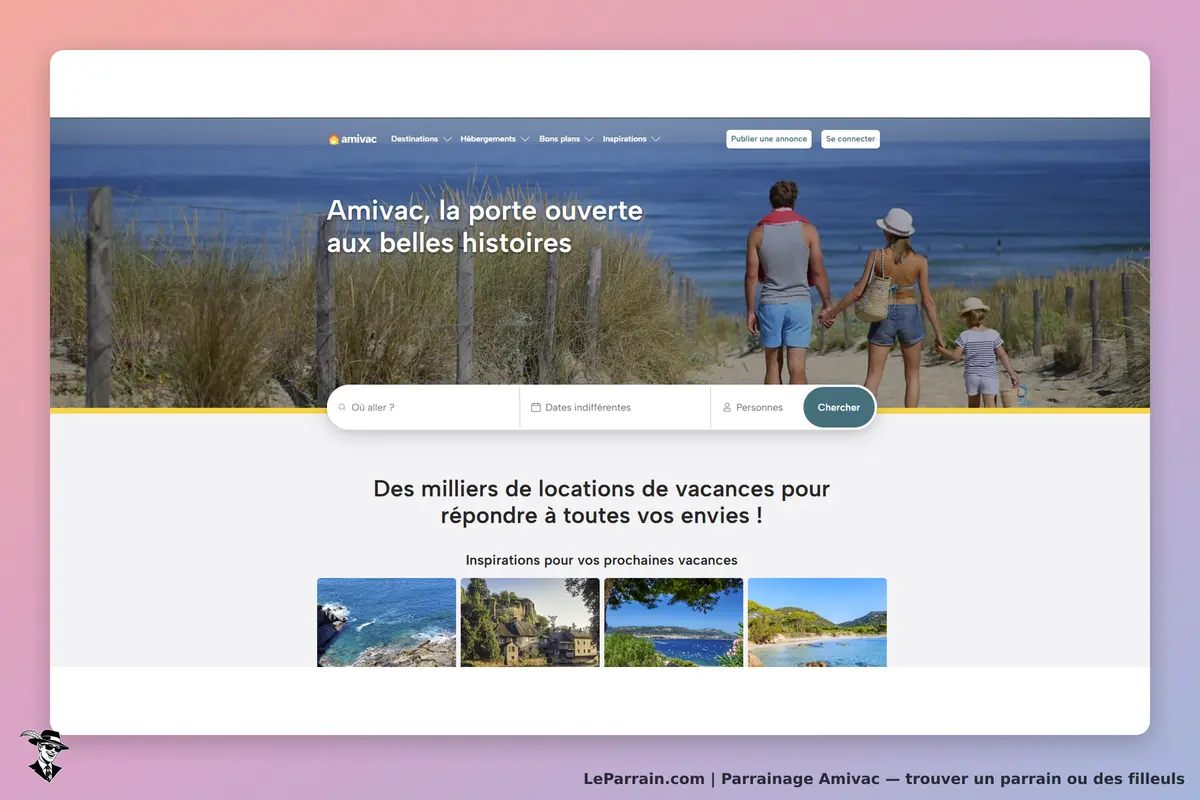The width and height of the screenshot is (1200, 800).
Task: Click heading Des milliers de locations de vacances
Action: [x=601, y=502]
